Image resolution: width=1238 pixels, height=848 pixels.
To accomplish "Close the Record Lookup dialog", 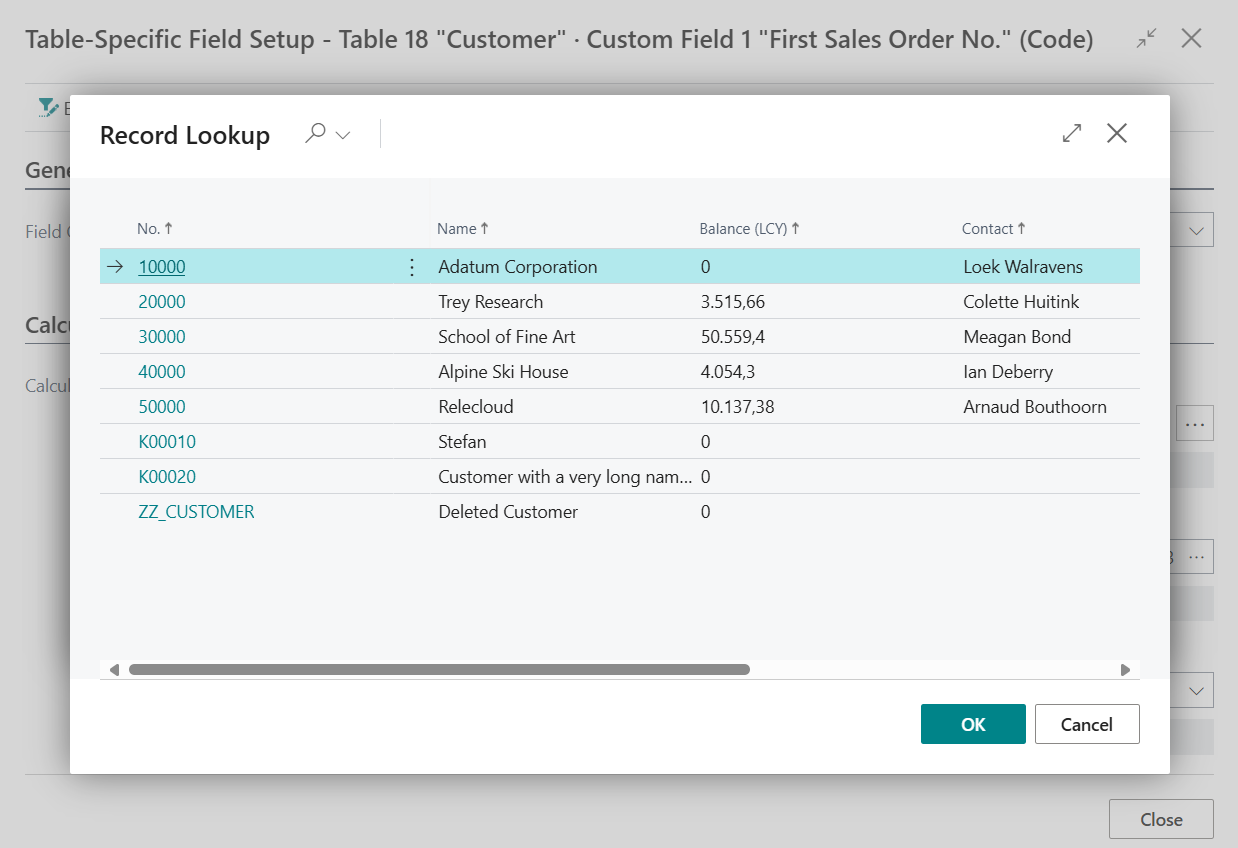I will pos(1117,133).
